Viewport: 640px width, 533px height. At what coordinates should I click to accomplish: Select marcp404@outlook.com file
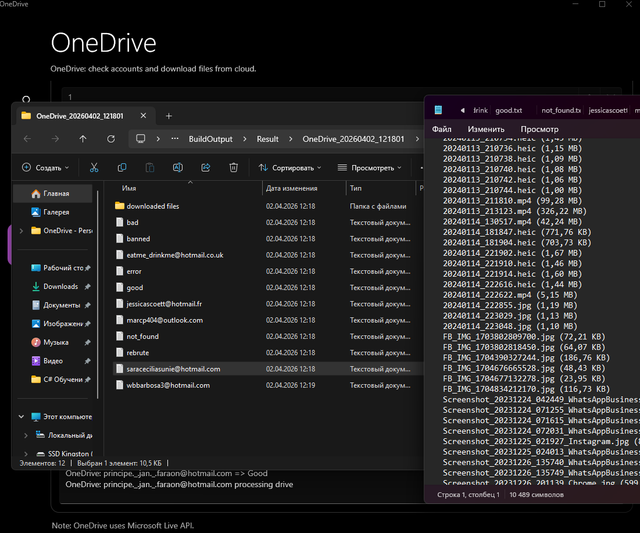point(267,320)
